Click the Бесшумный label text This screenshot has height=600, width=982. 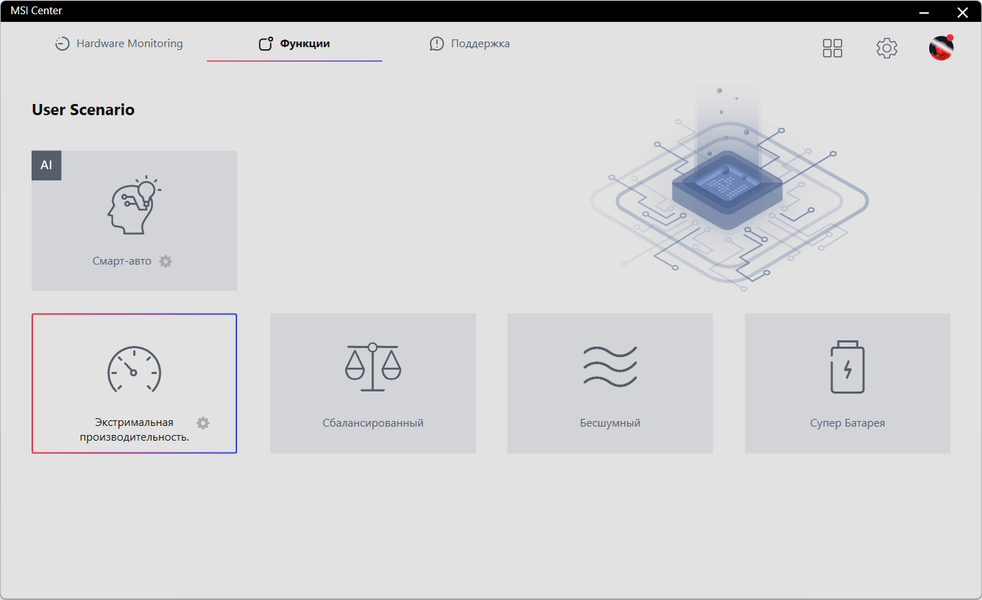[x=610, y=423]
